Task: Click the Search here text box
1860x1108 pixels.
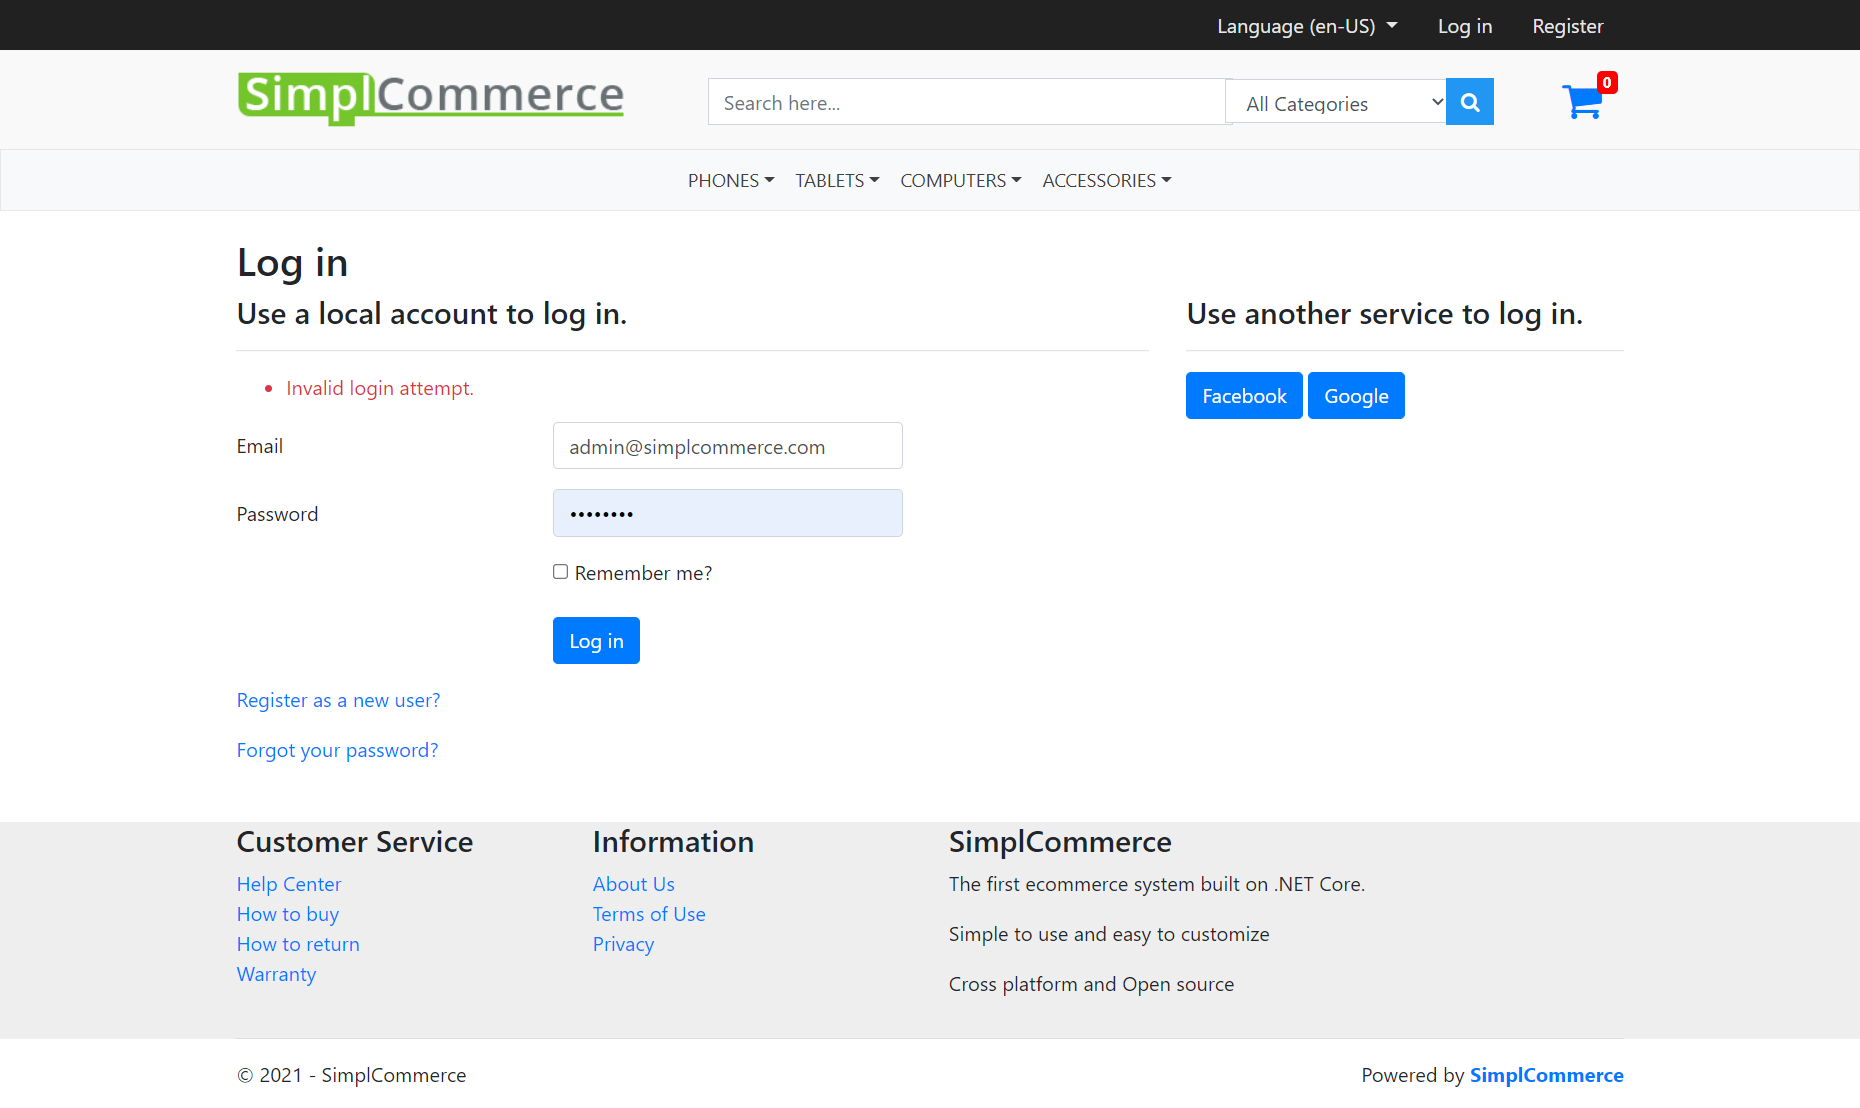Action: [967, 102]
